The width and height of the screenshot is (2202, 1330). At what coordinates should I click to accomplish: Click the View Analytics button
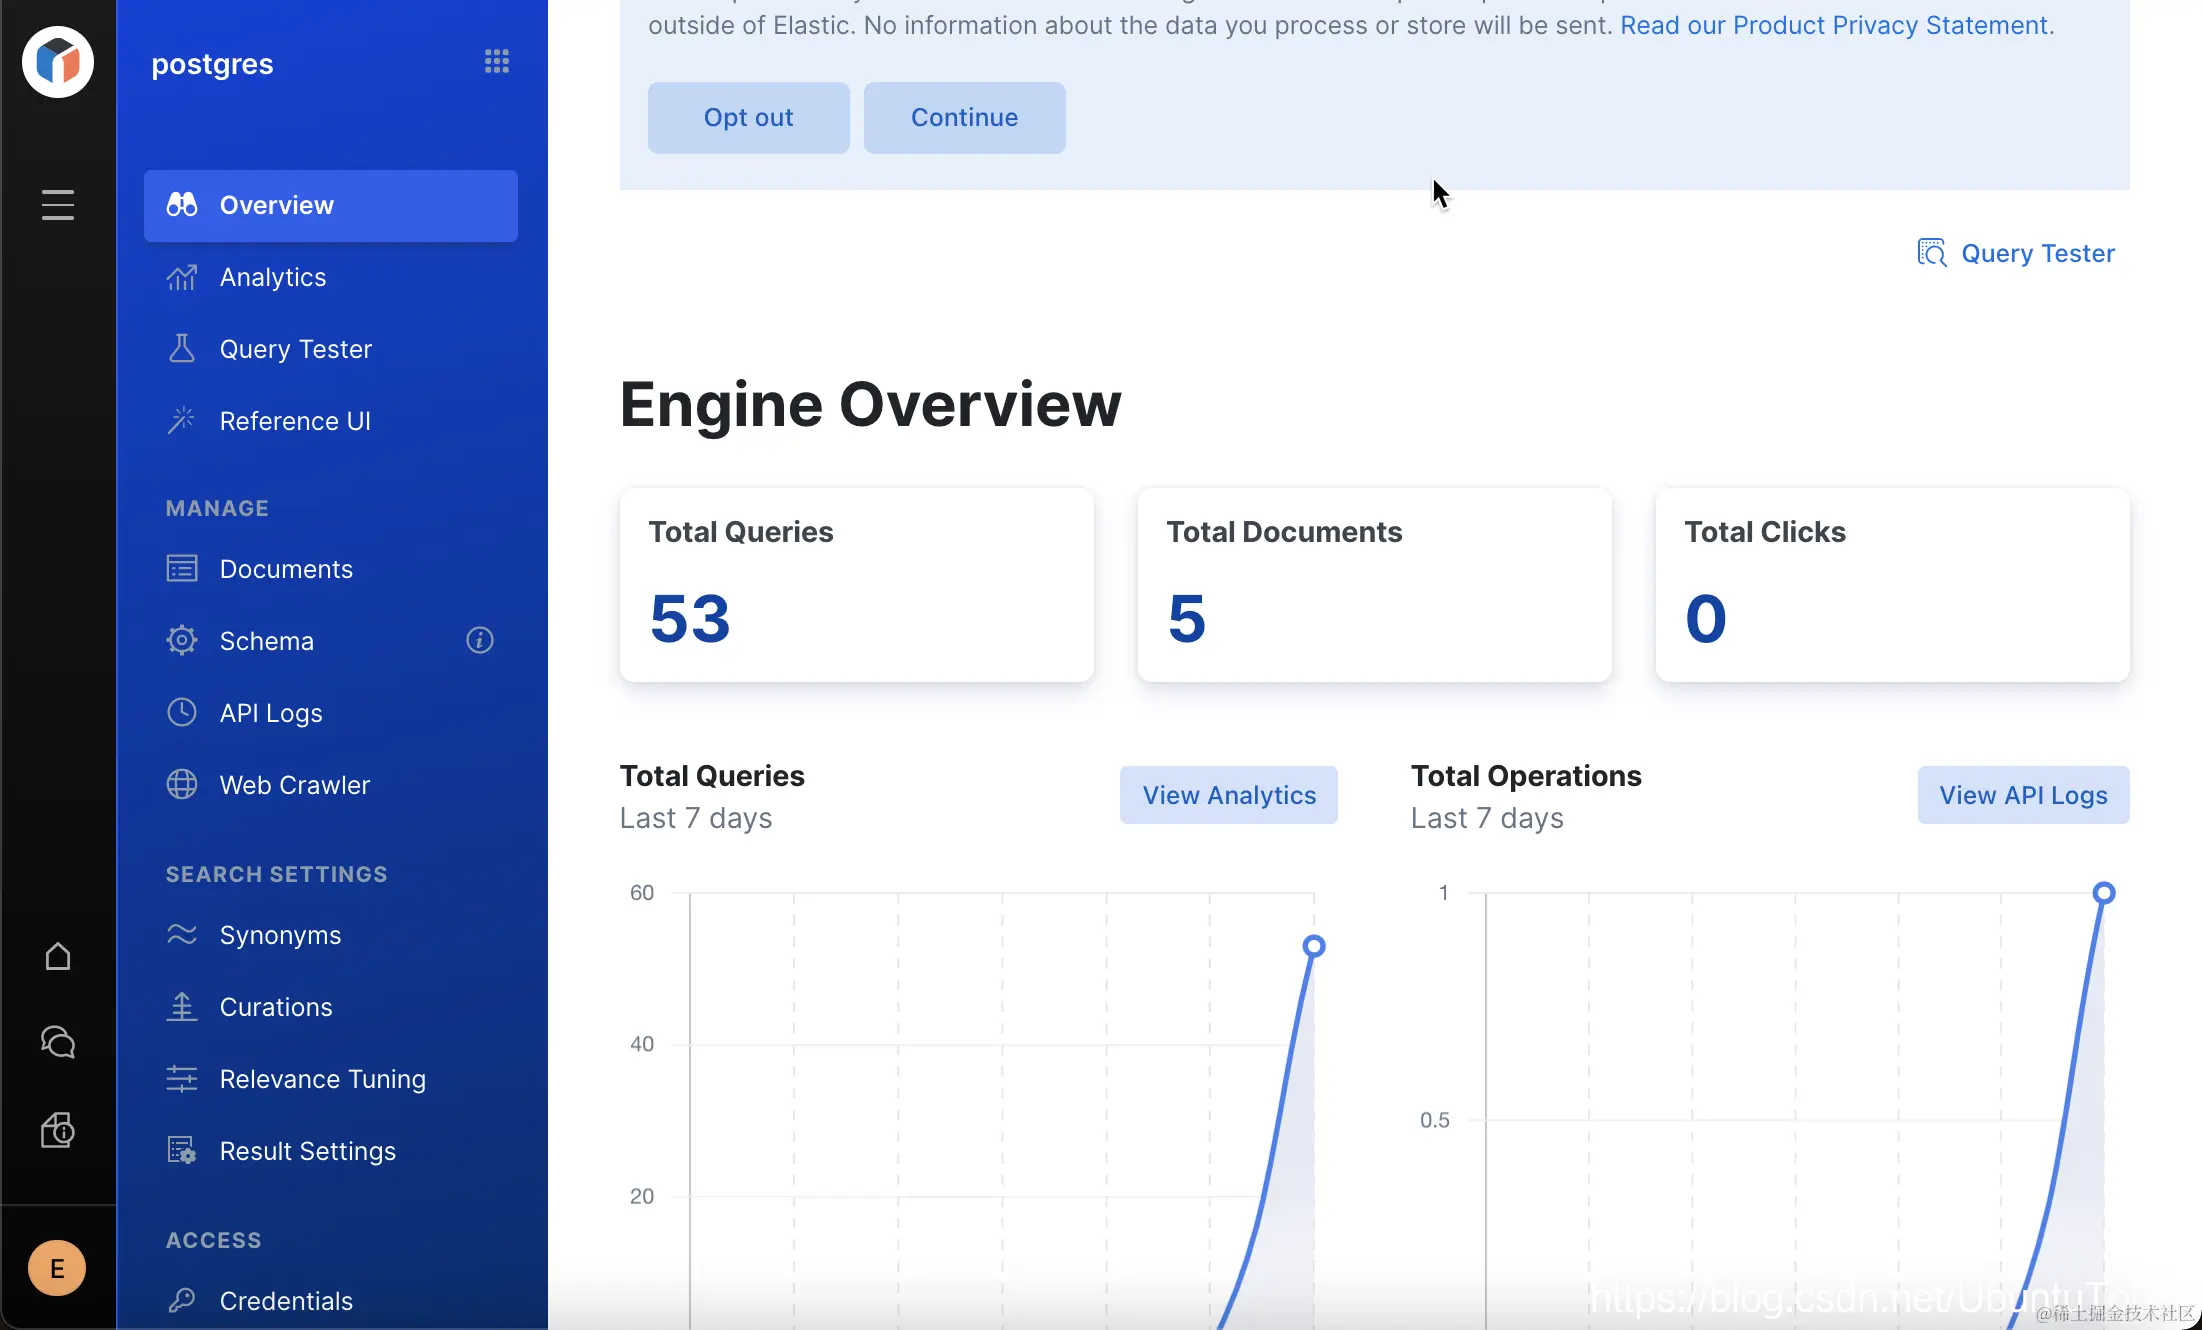(1228, 795)
